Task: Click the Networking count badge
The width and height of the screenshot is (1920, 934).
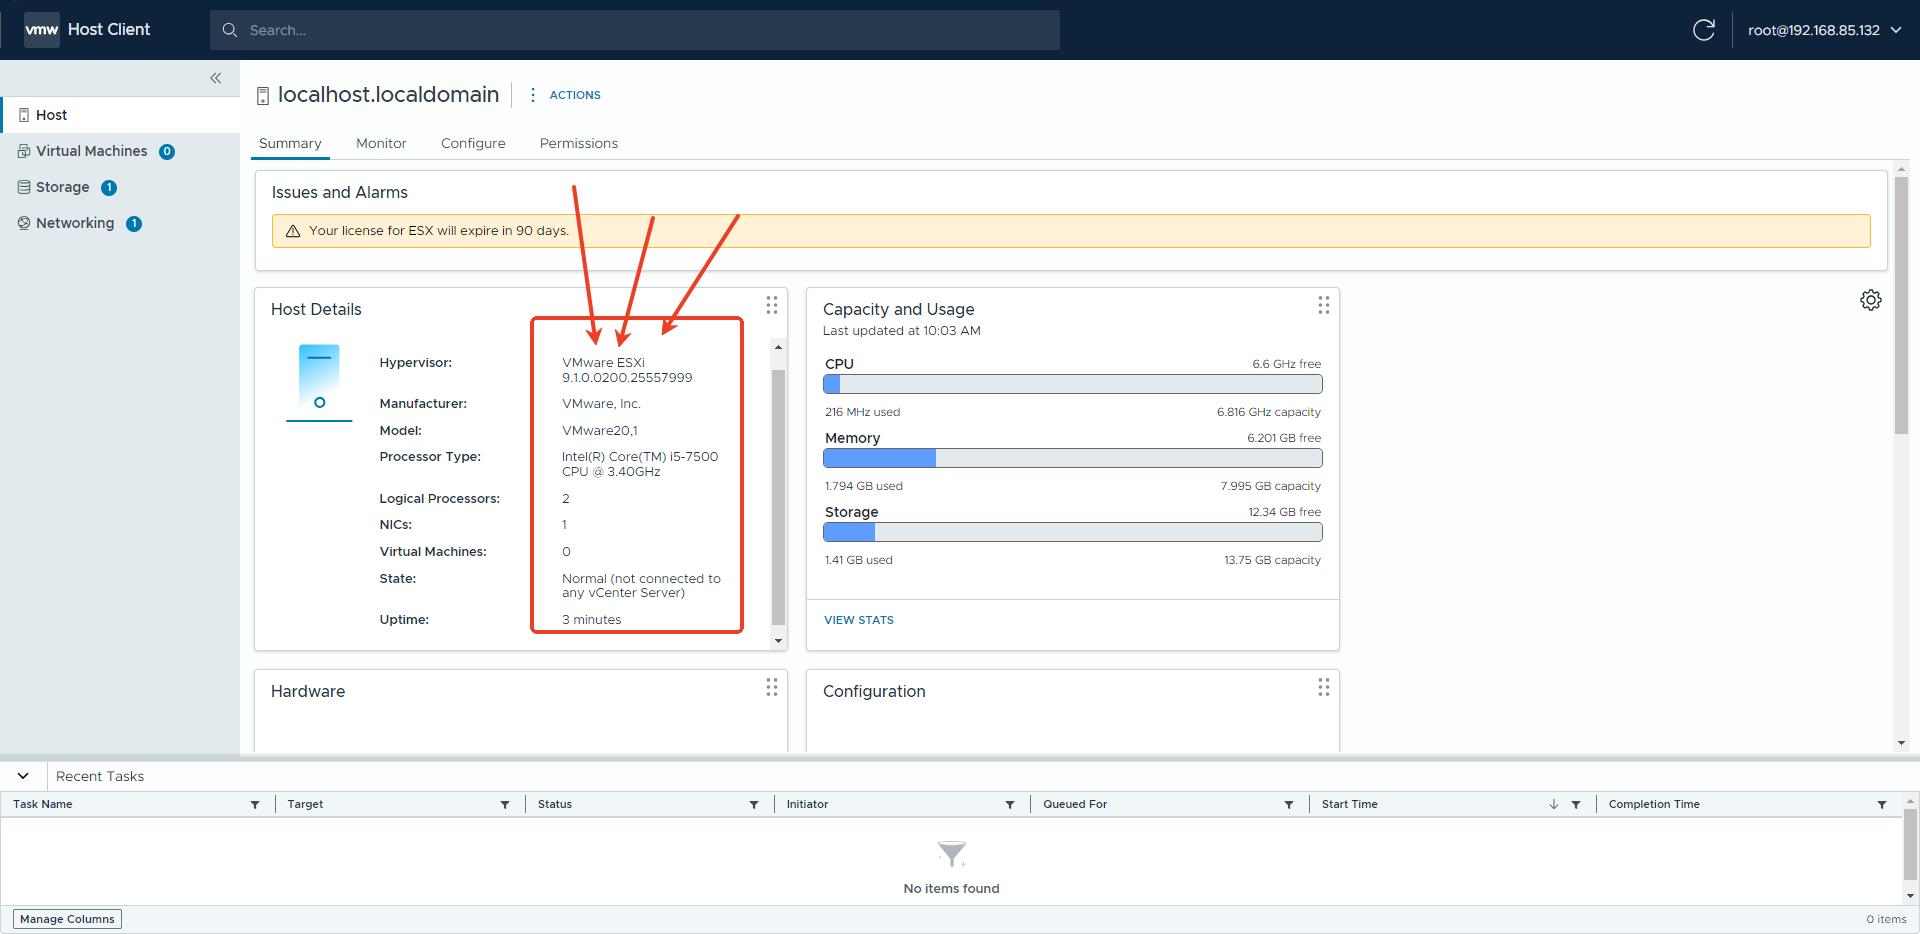Action: [134, 224]
